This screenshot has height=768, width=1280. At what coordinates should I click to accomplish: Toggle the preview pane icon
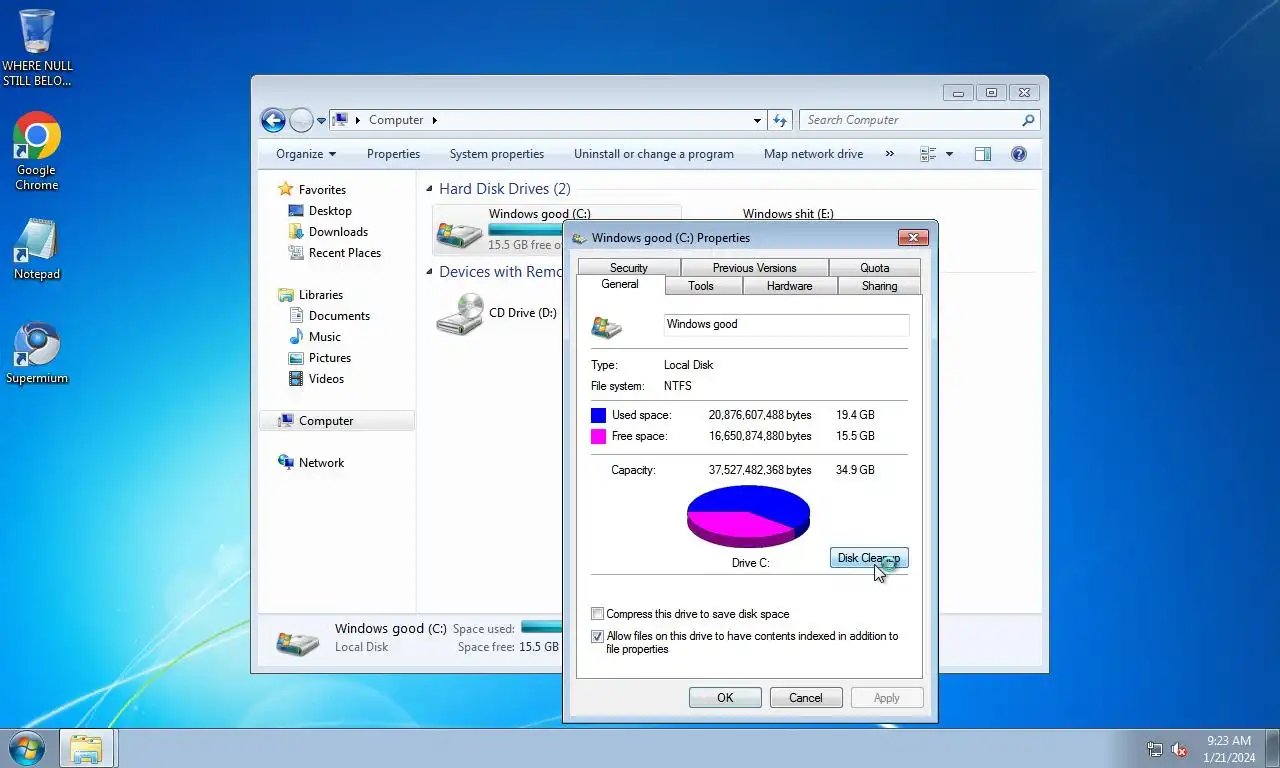pyautogui.click(x=983, y=154)
